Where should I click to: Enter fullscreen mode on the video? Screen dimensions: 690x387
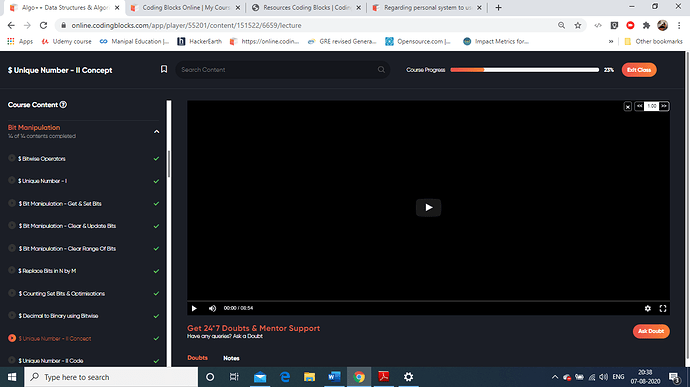(663, 308)
